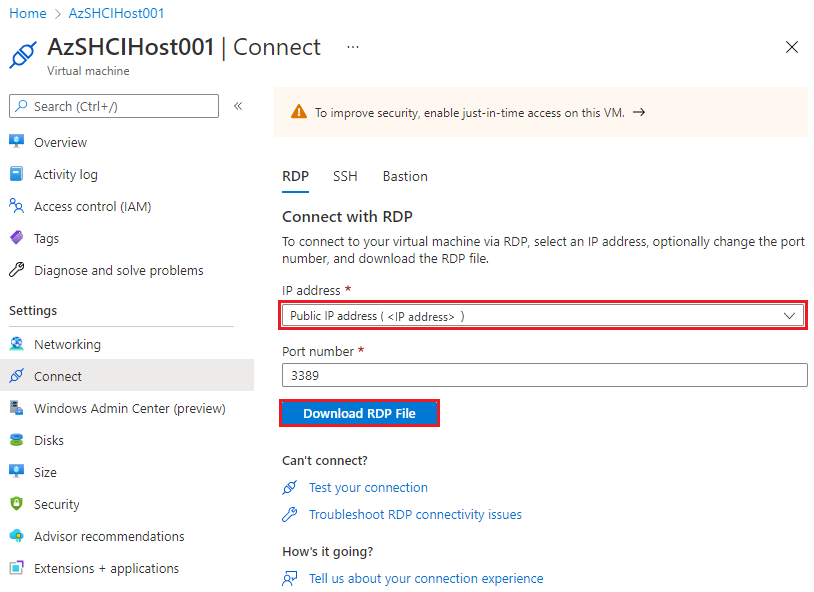Close the Connect blade with the X
The height and width of the screenshot is (592, 814).
tap(792, 47)
